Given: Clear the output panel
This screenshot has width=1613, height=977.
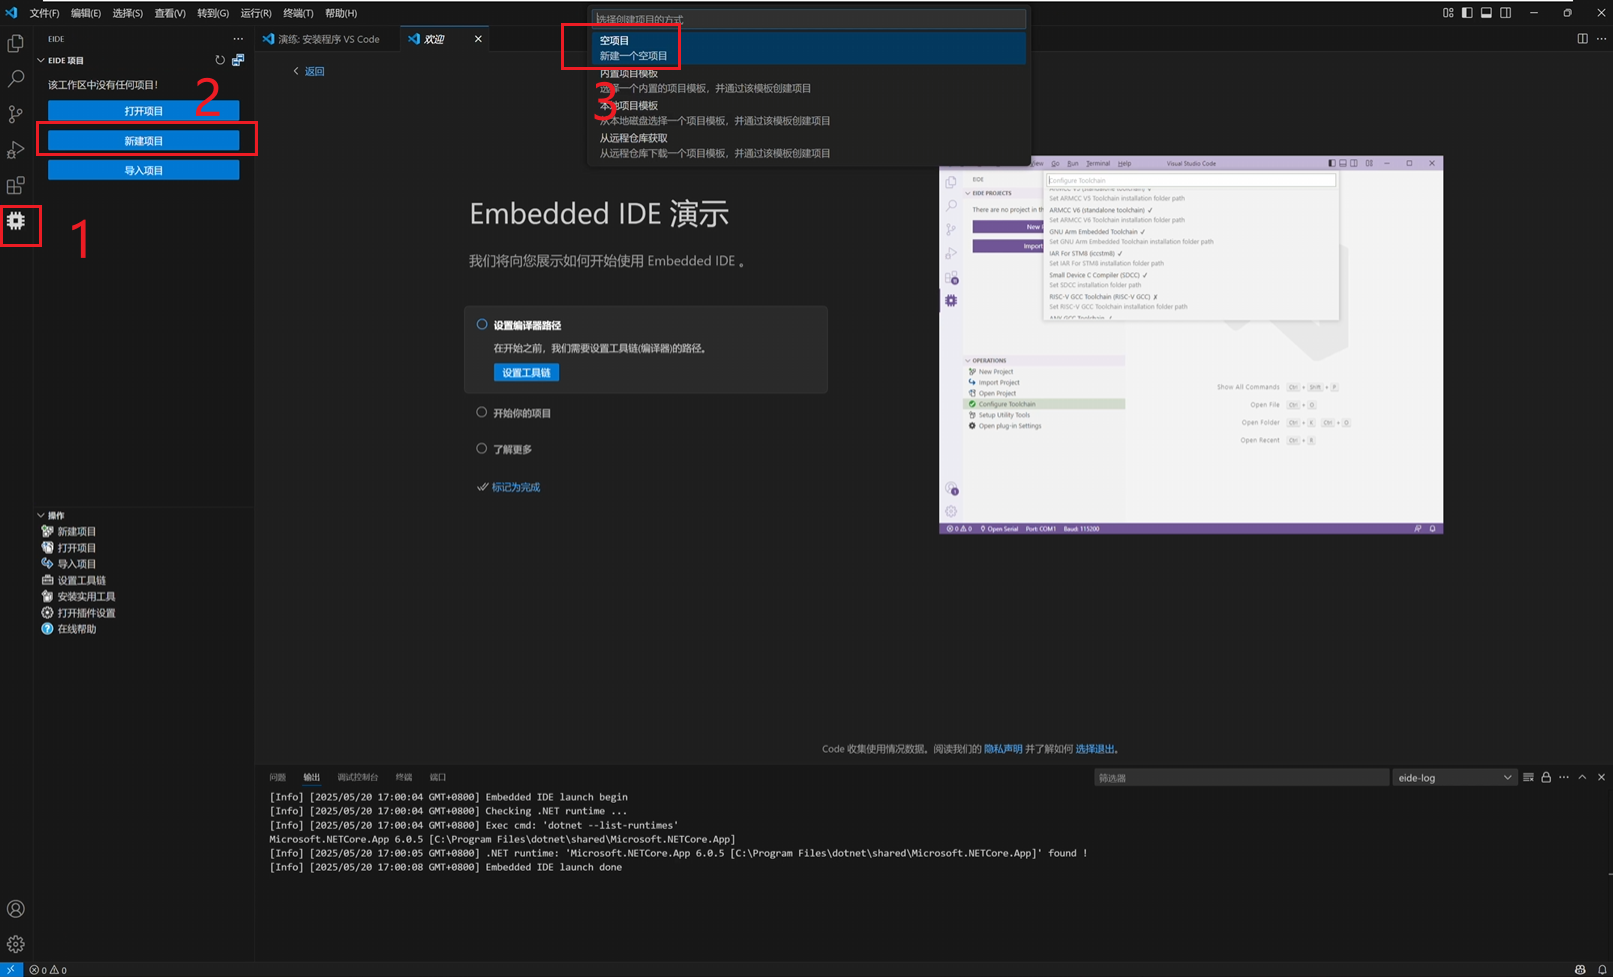Looking at the screenshot, I should click(x=1528, y=777).
